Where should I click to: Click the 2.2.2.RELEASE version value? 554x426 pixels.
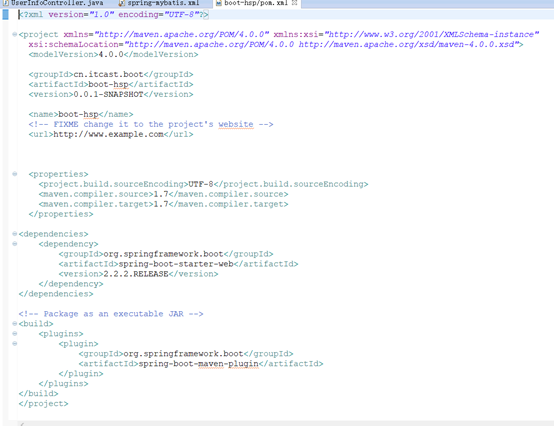point(136,274)
